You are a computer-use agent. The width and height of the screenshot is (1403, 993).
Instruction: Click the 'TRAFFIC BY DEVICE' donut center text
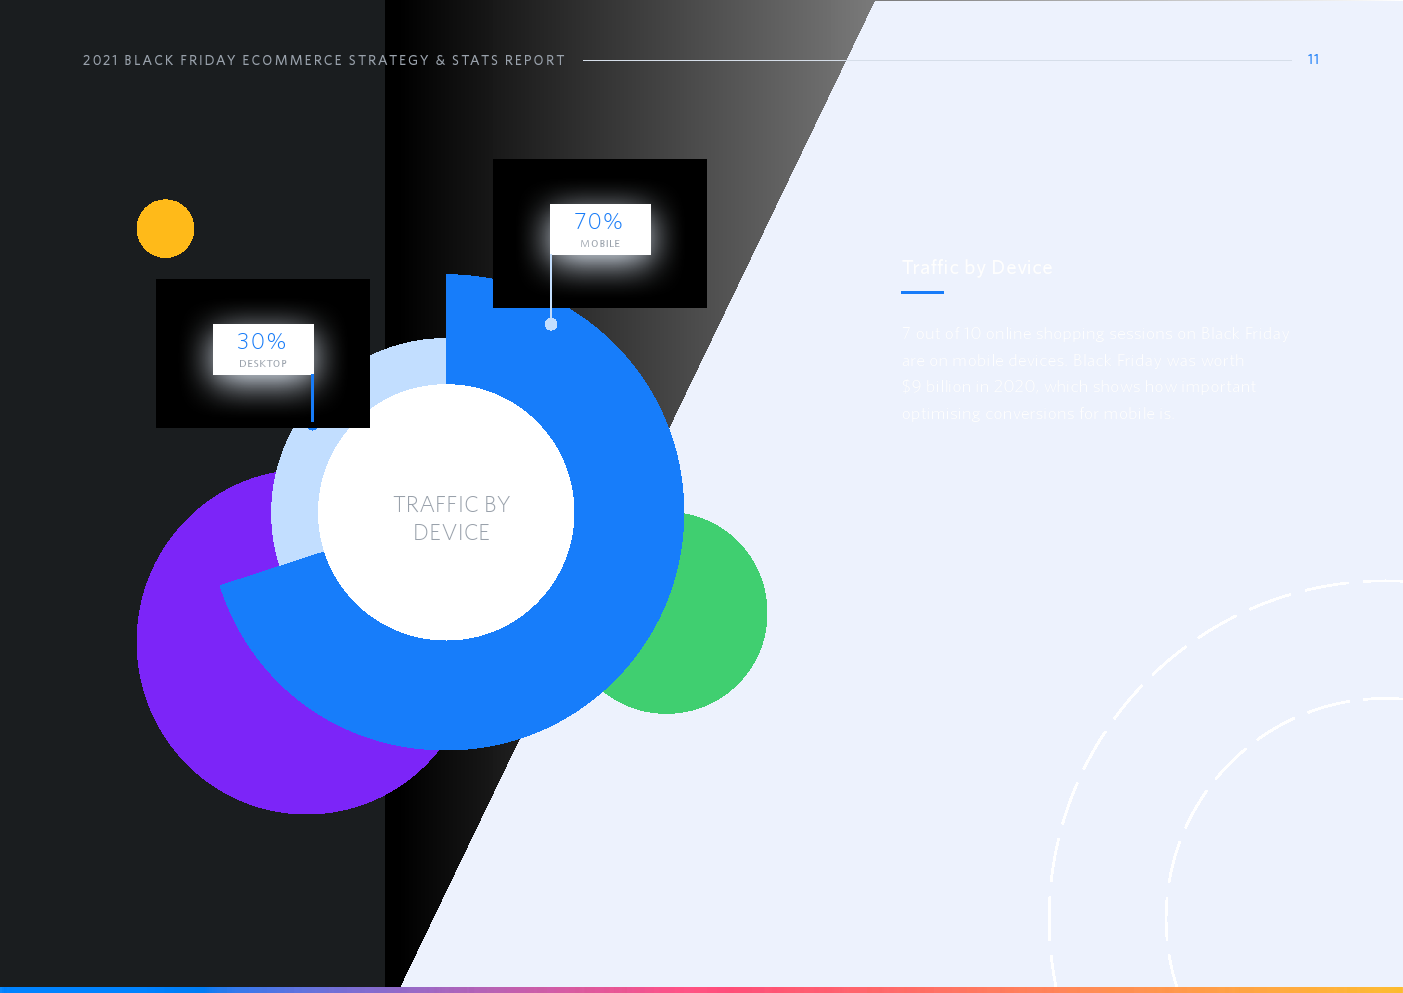451,518
